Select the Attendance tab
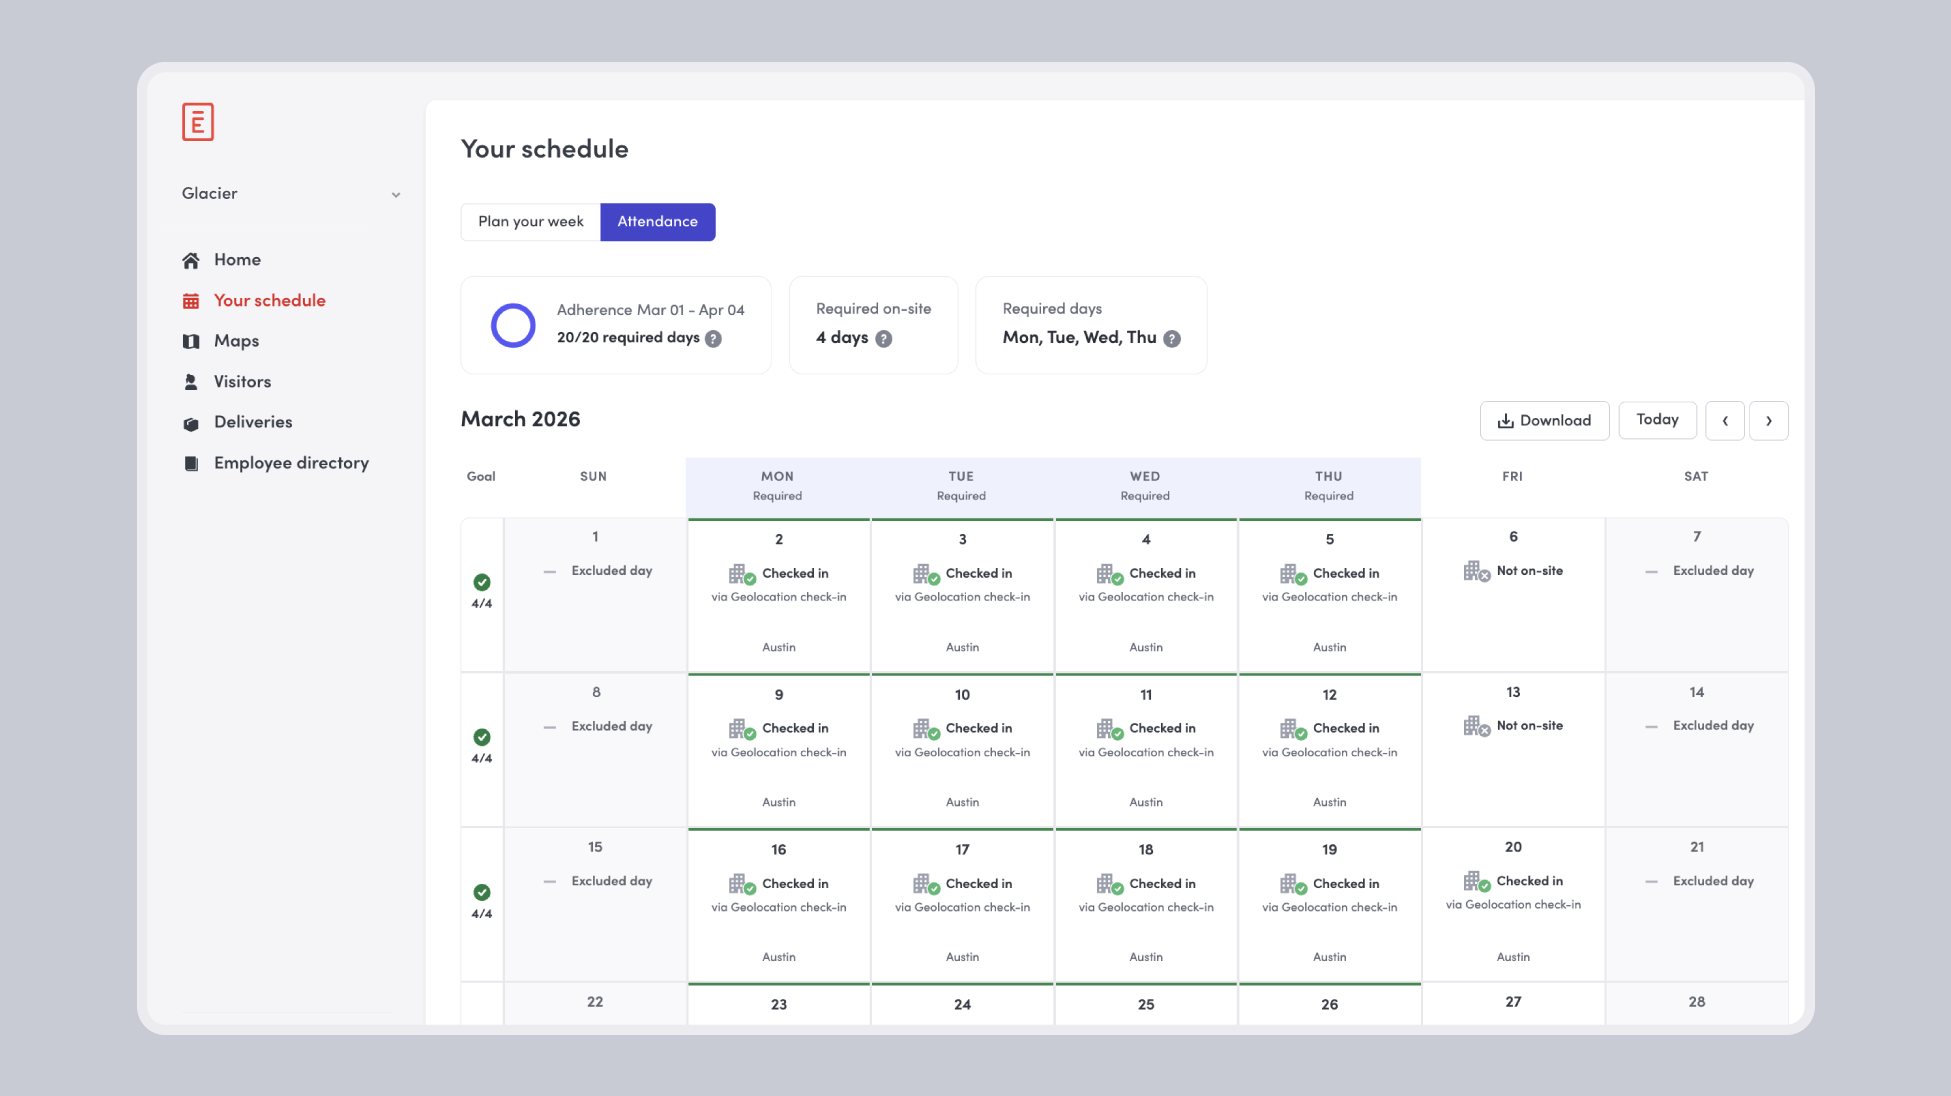Image resolution: width=1951 pixels, height=1096 pixels. pos(657,222)
